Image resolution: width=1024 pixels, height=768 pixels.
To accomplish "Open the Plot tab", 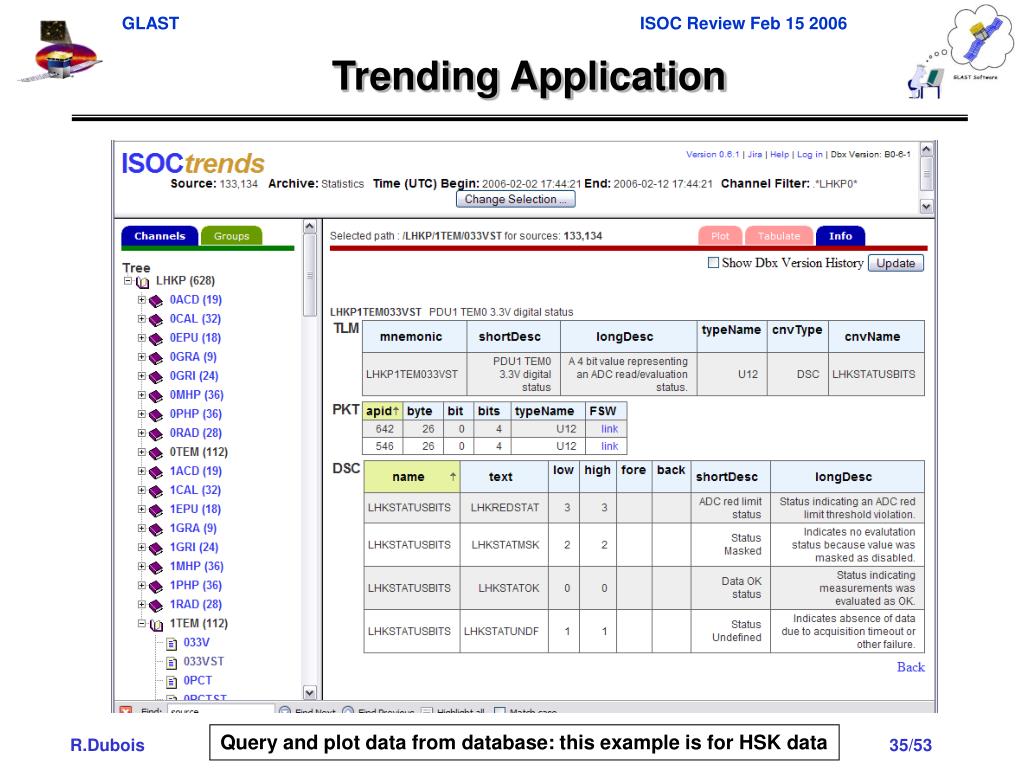I will pos(720,236).
